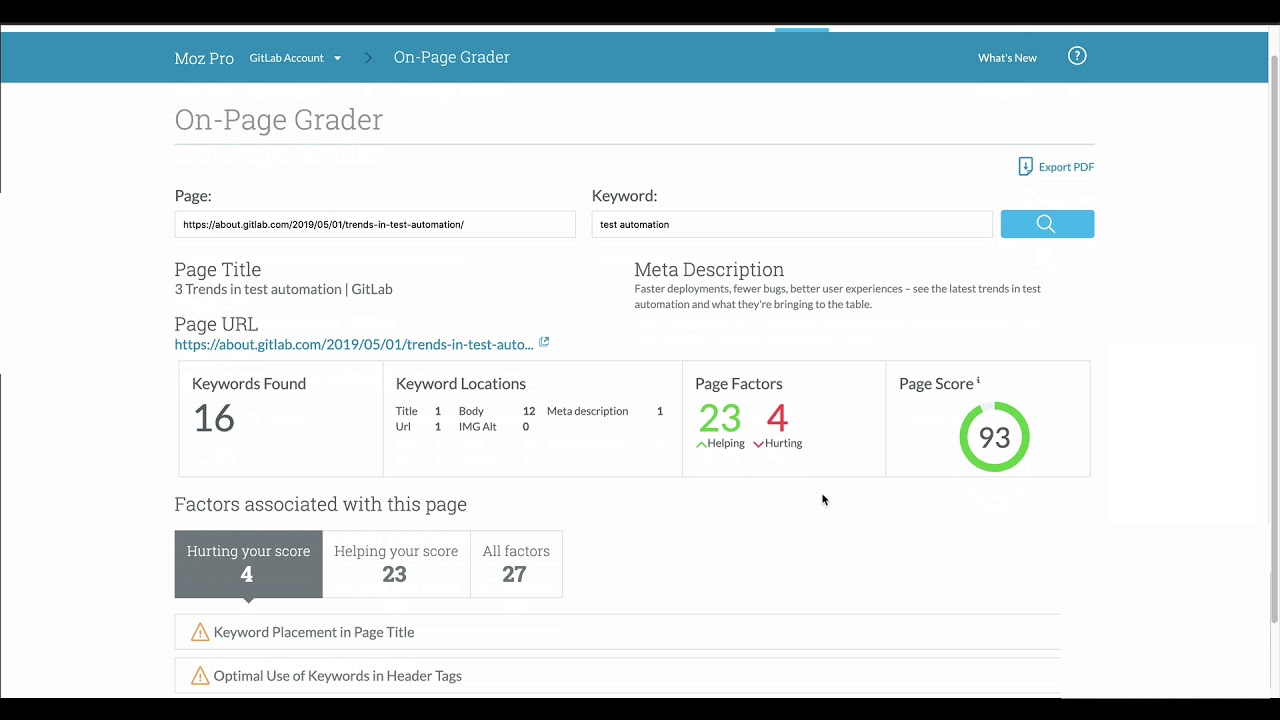Click the magnifier search button
The height and width of the screenshot is (720, 1280).
click(1047, 224)
